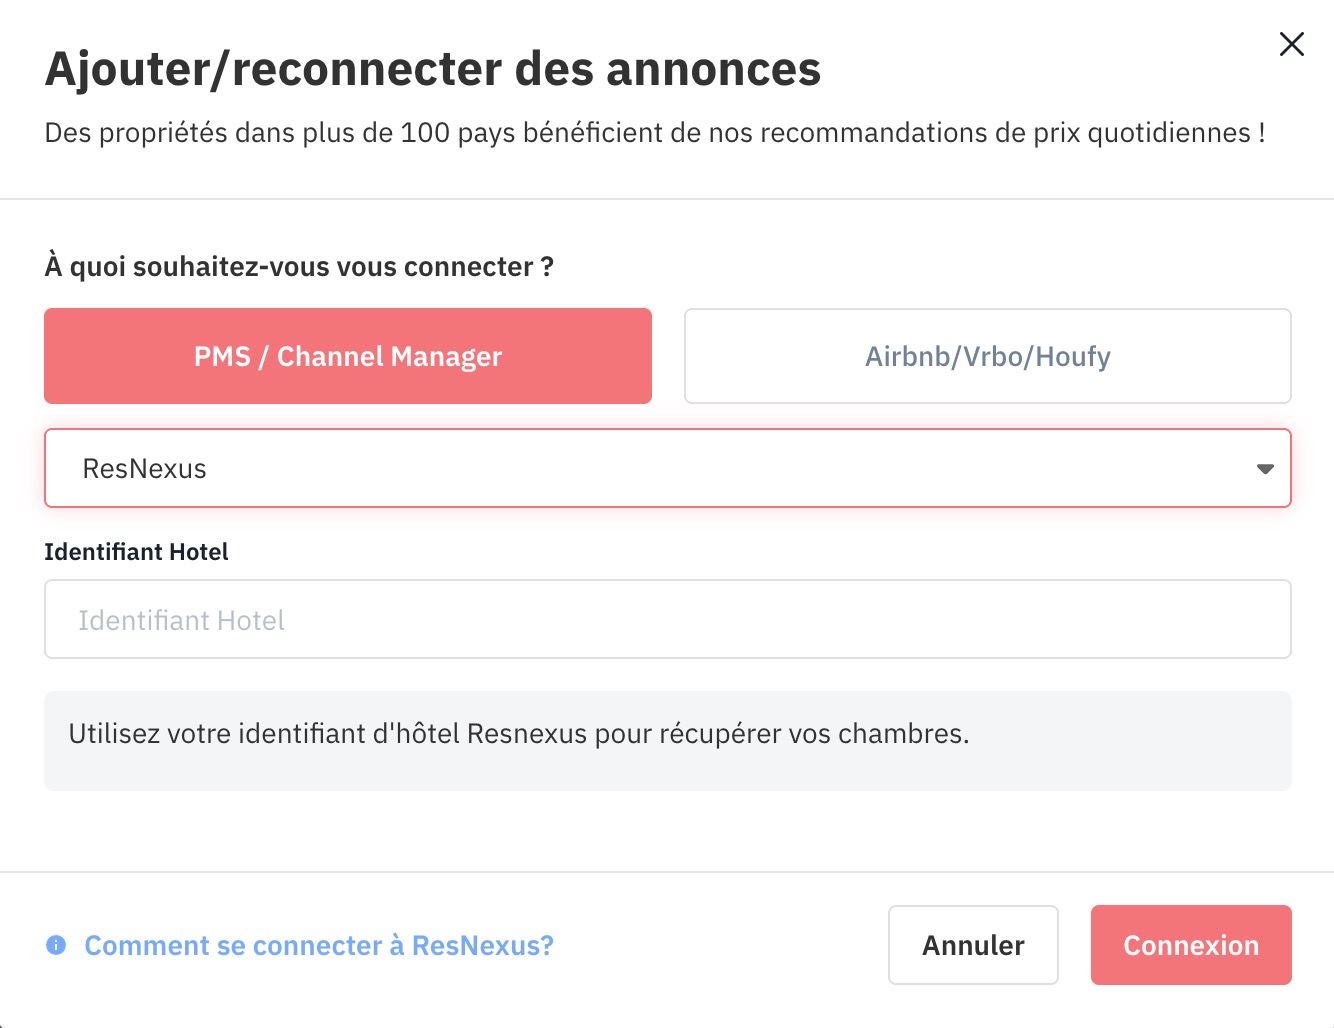The width and height of the screenshot is (1334, 1028).
Task: Click the word quotidiennes in the subtitle
Action: coord(1169,133)
